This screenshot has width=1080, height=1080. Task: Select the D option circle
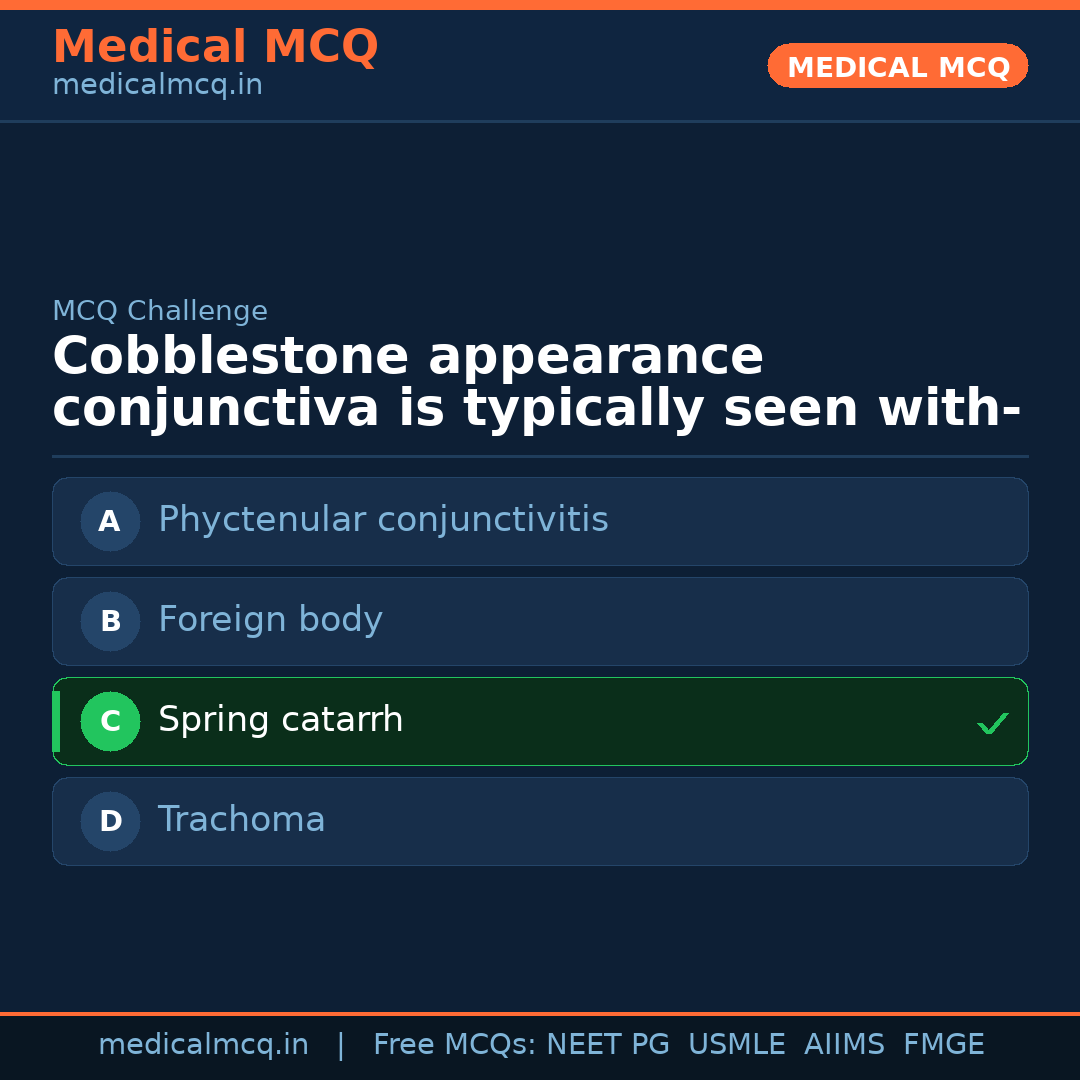coord(110,821)
